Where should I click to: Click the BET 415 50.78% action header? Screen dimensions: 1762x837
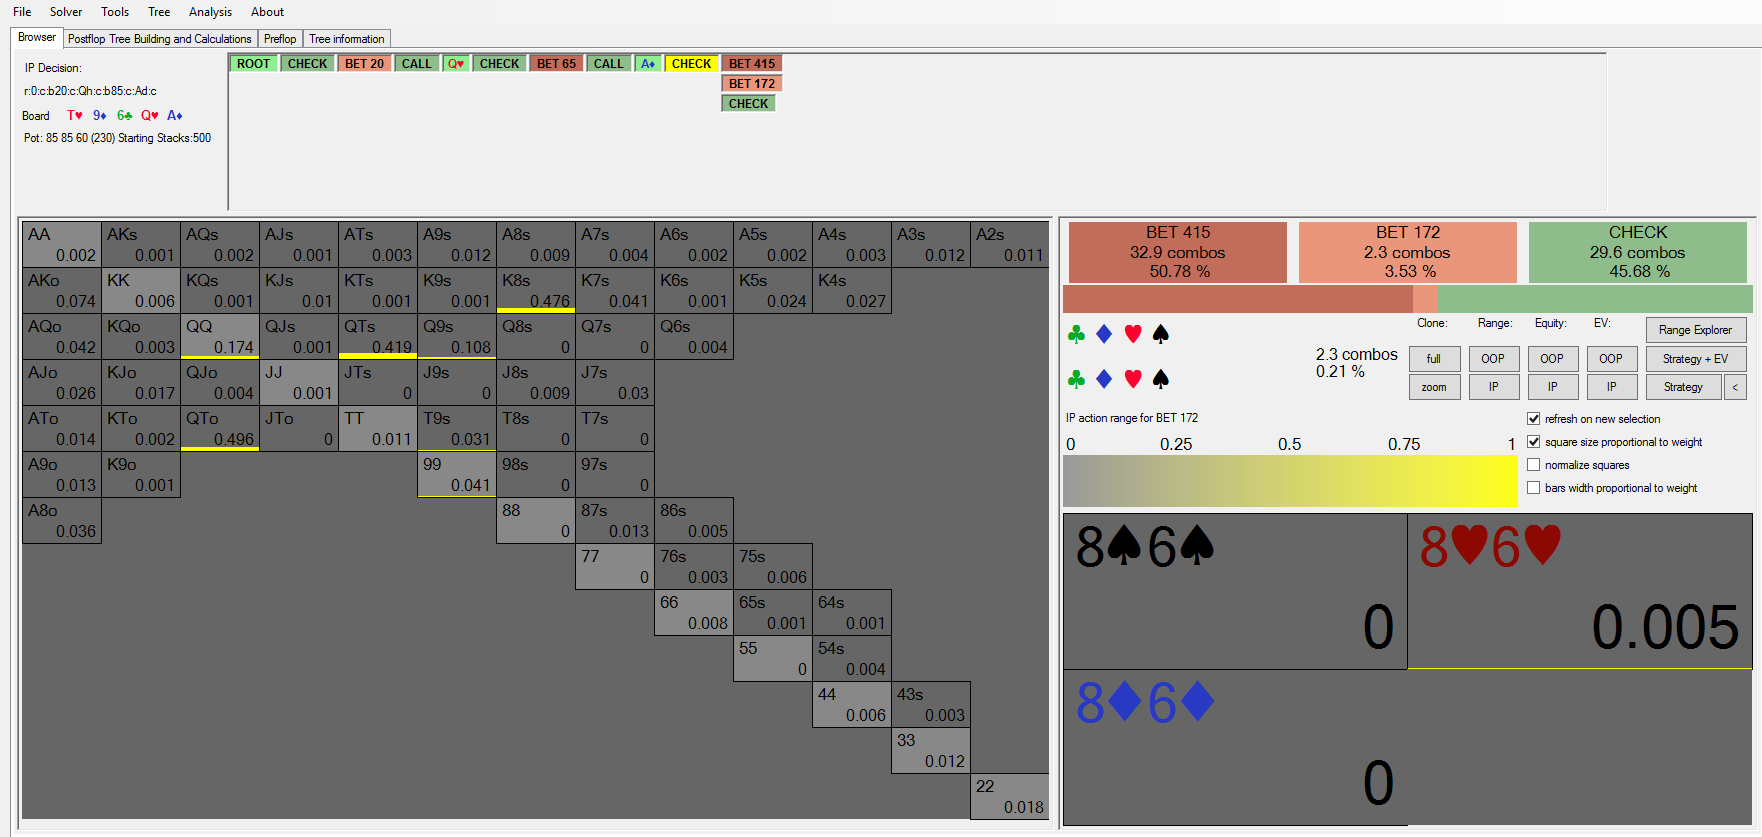1178,252
